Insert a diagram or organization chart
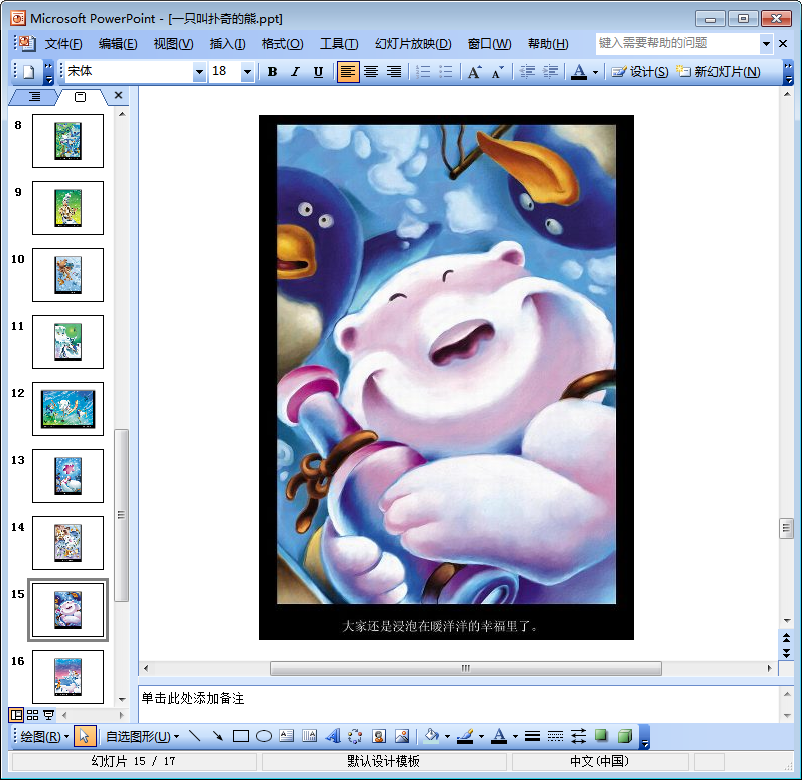Viewport: 802px width, 780px height. [x=355, y=737]
